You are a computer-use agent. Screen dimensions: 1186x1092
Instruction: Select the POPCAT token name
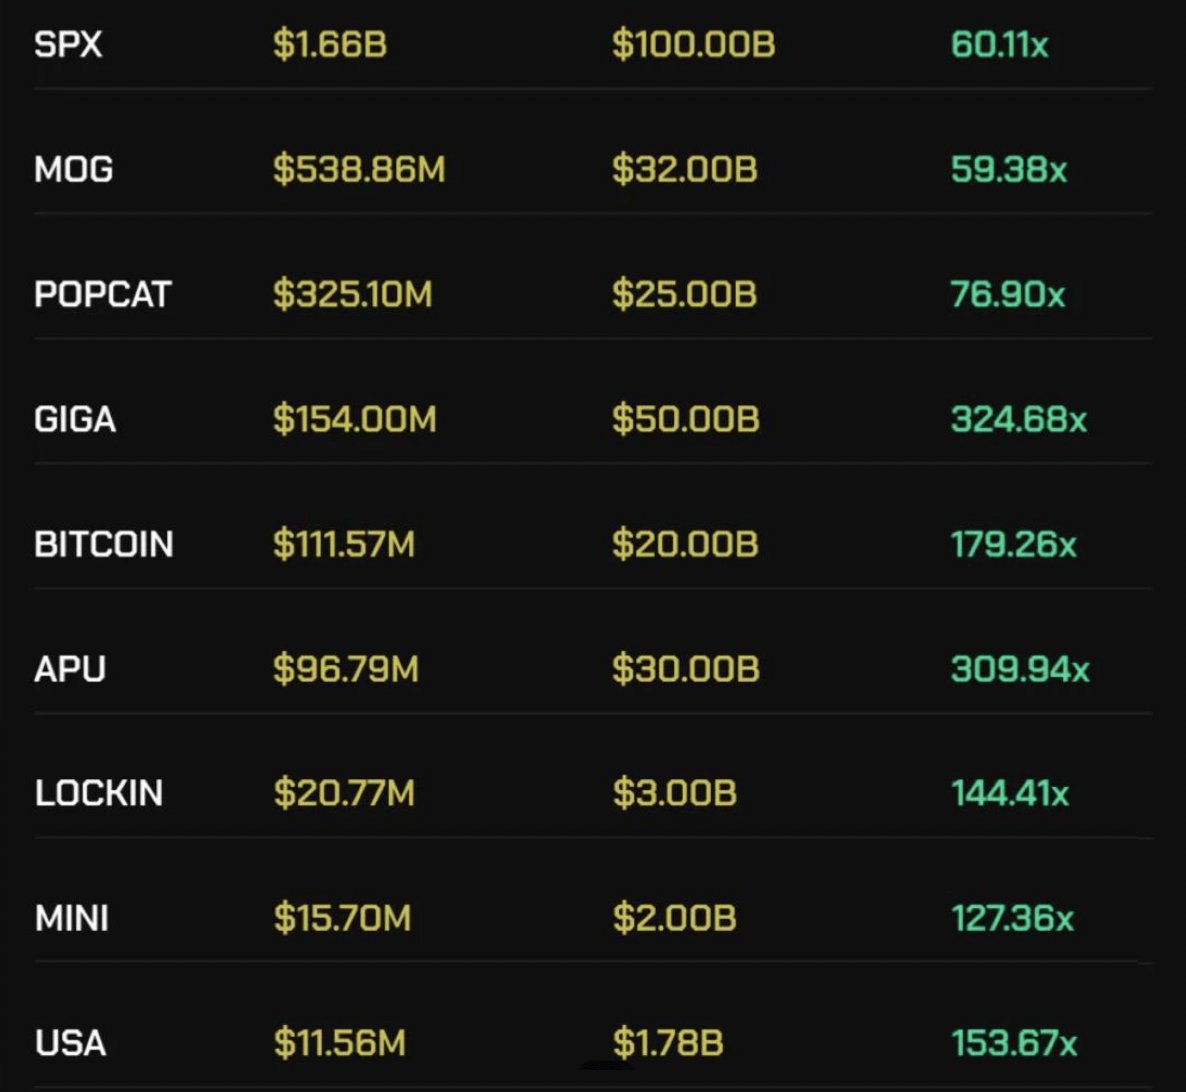coord(103,293)
